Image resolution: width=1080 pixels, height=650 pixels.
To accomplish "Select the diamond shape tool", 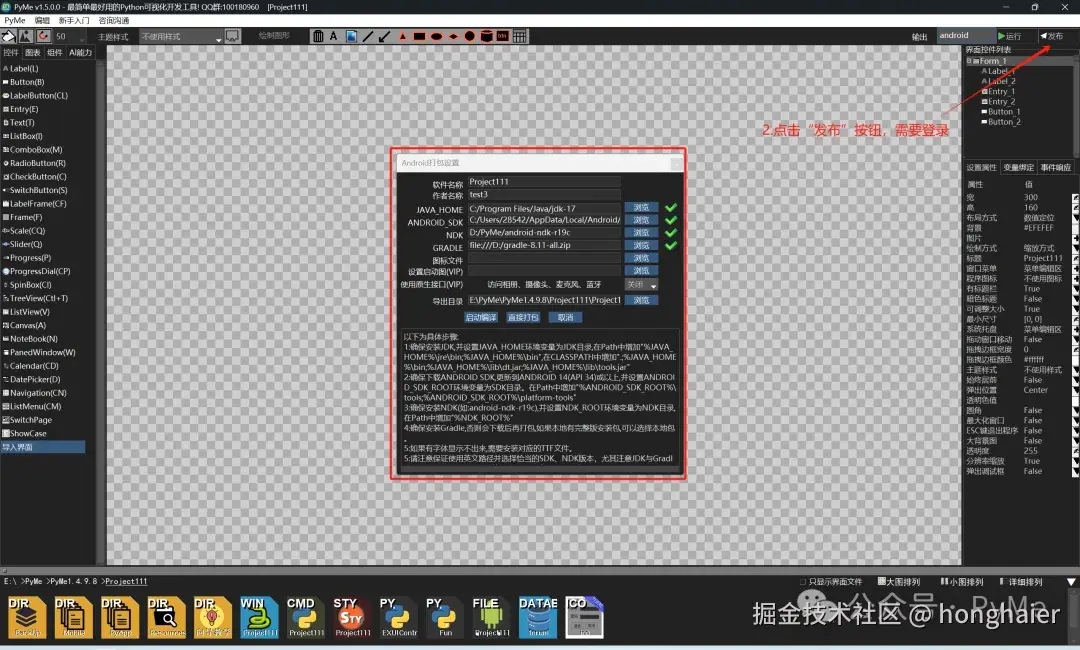I will click(453, 36).
